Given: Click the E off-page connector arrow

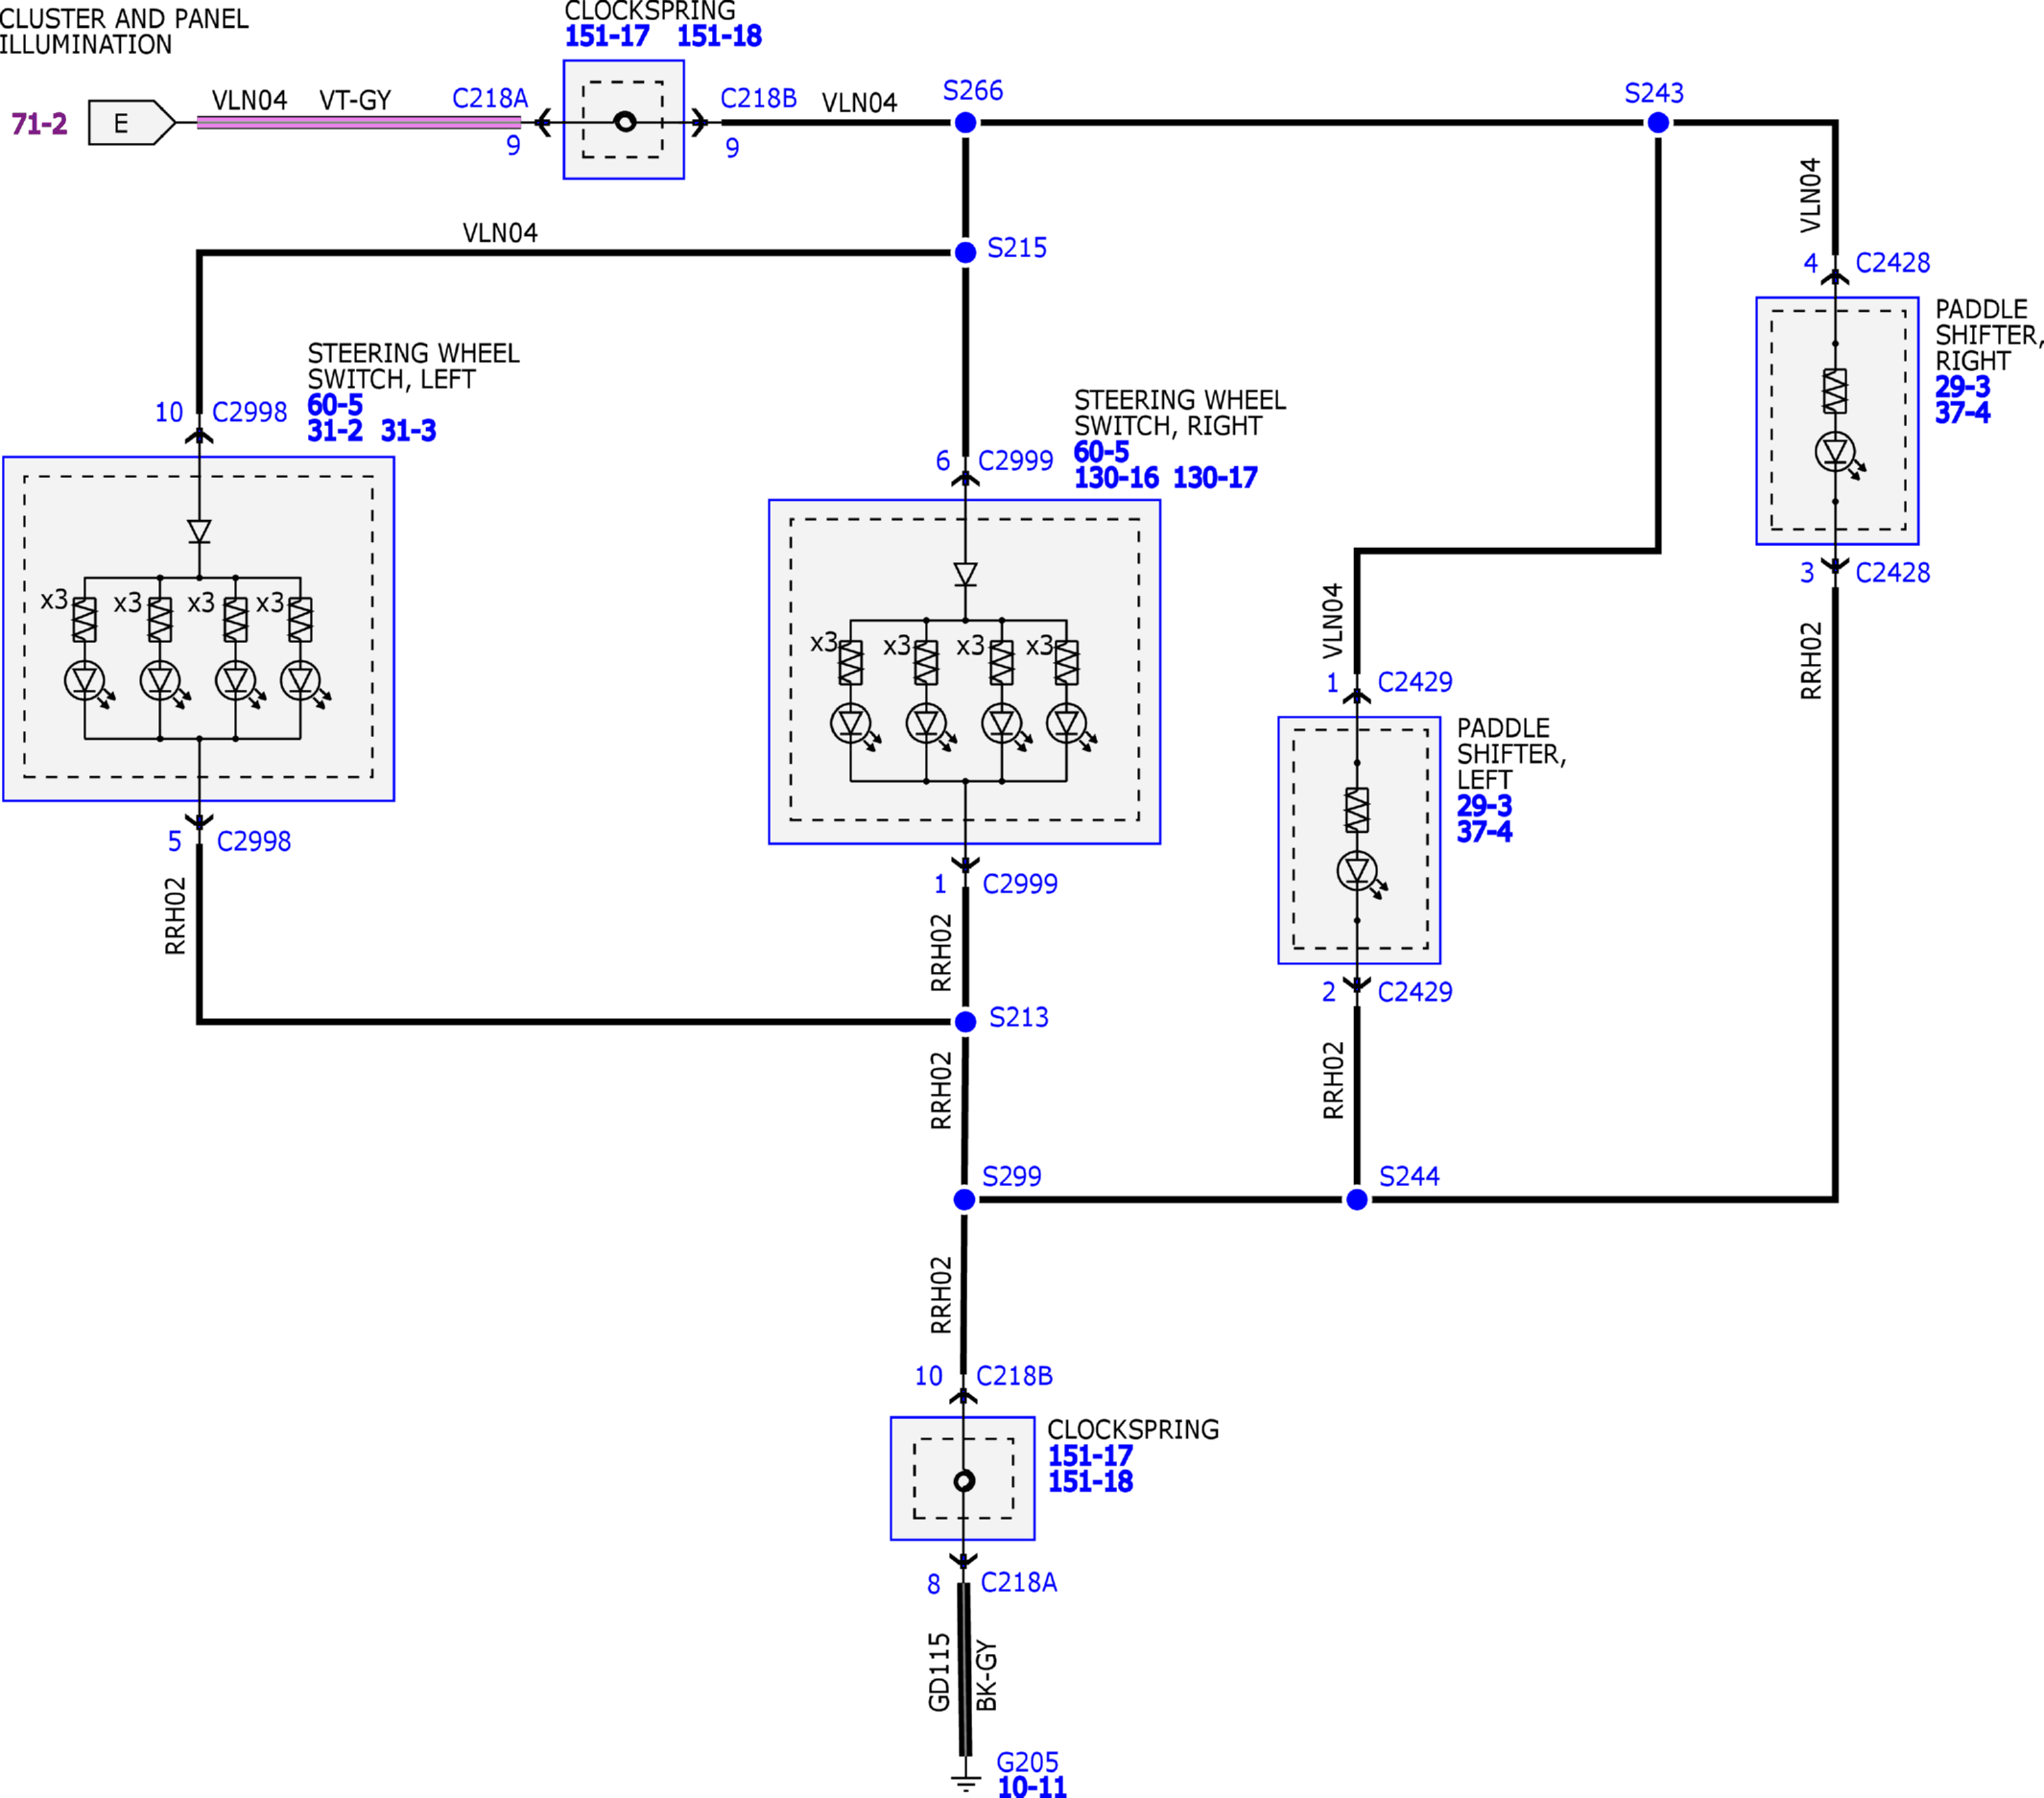Looking at the screenshot, I should pos(132,123).
